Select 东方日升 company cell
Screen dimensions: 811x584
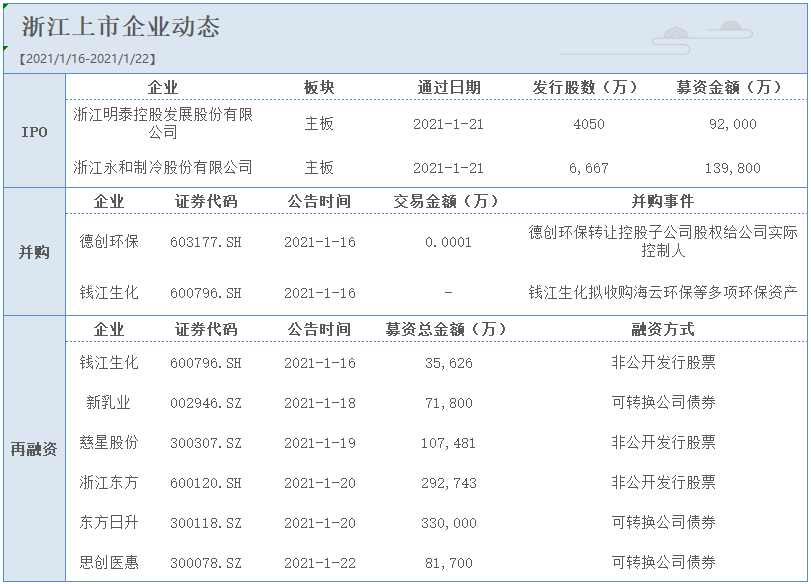[109, 522]
